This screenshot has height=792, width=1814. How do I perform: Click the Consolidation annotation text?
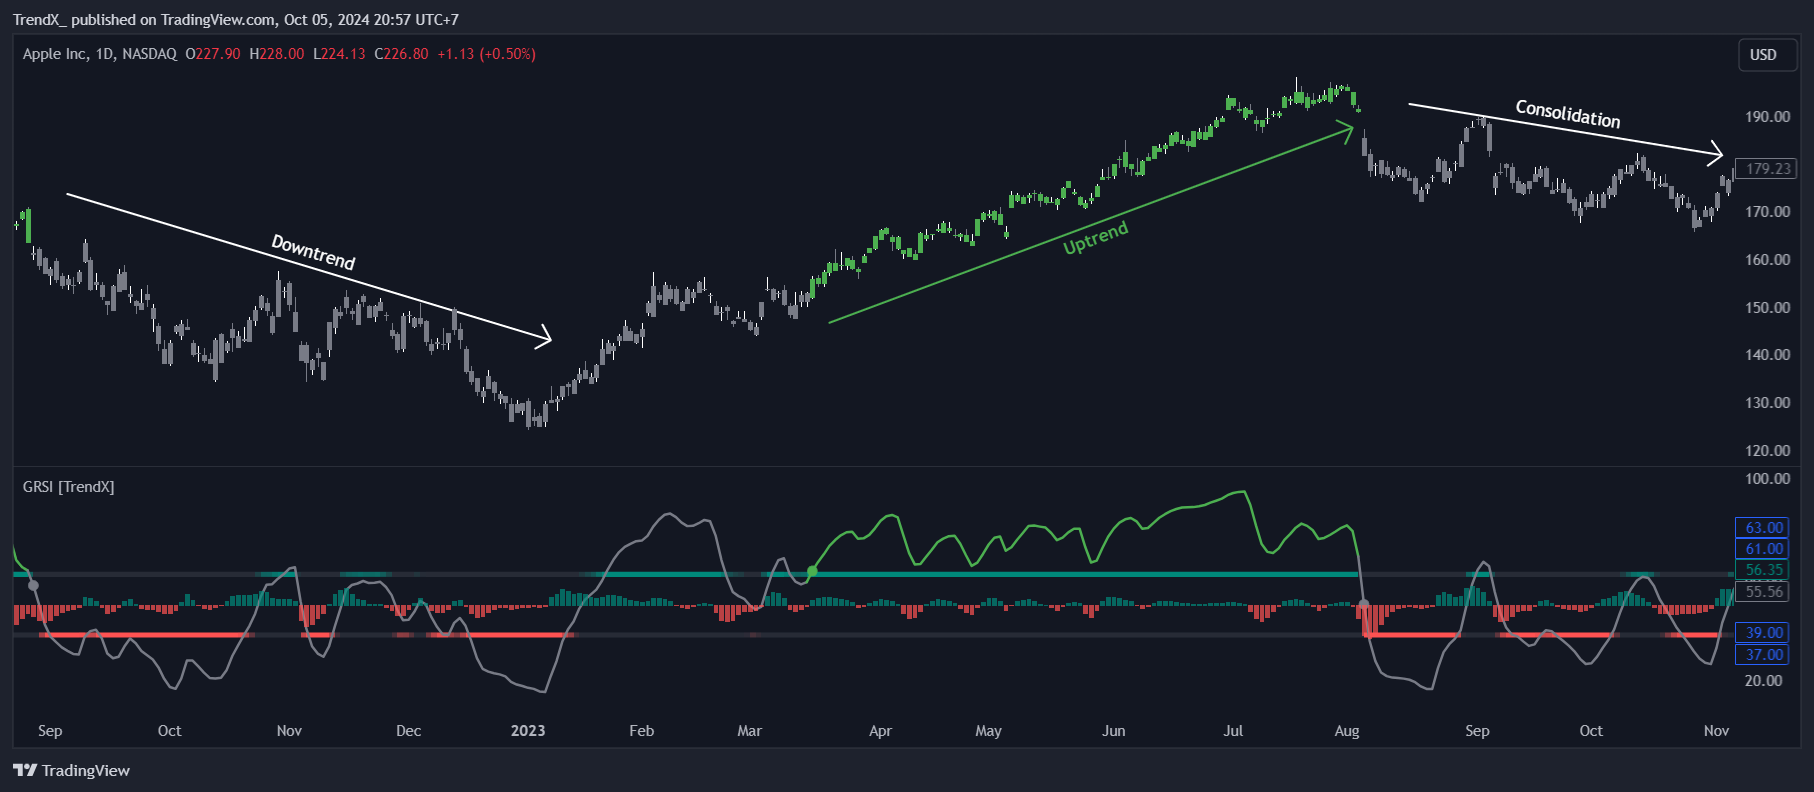tap(1568, 113)
